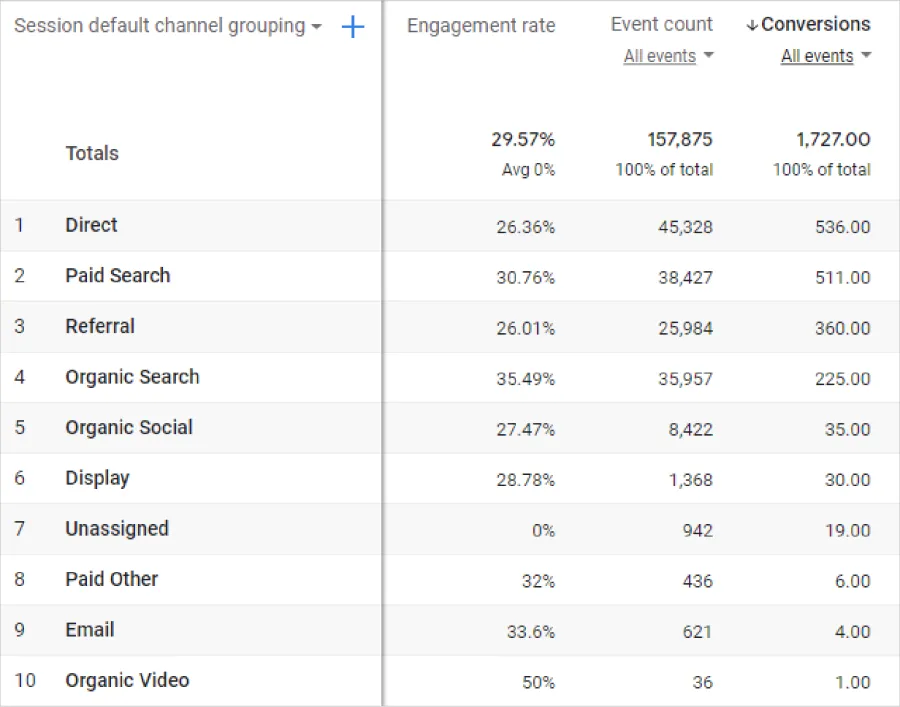Click the 157,875 total event count value
The height and width of the screenshot is (707, 900).
coord(678,139)
